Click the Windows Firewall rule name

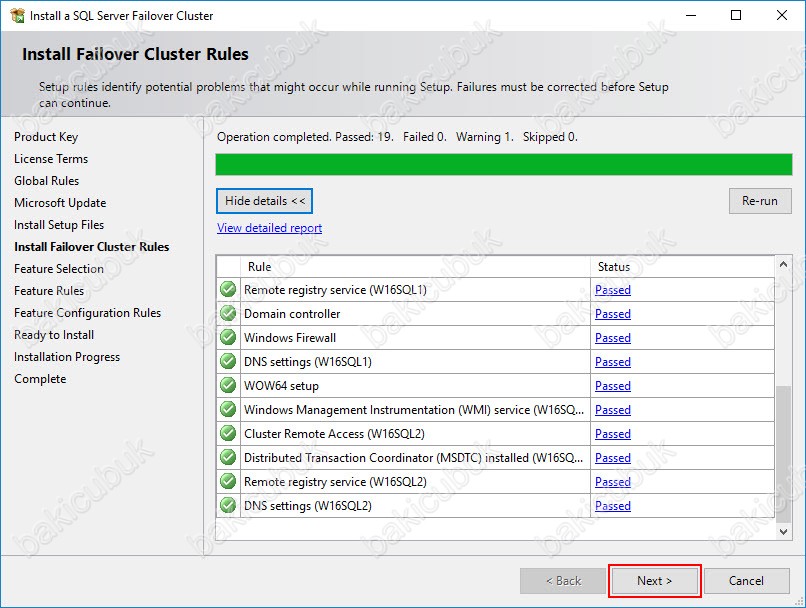(x=290, y=338)
